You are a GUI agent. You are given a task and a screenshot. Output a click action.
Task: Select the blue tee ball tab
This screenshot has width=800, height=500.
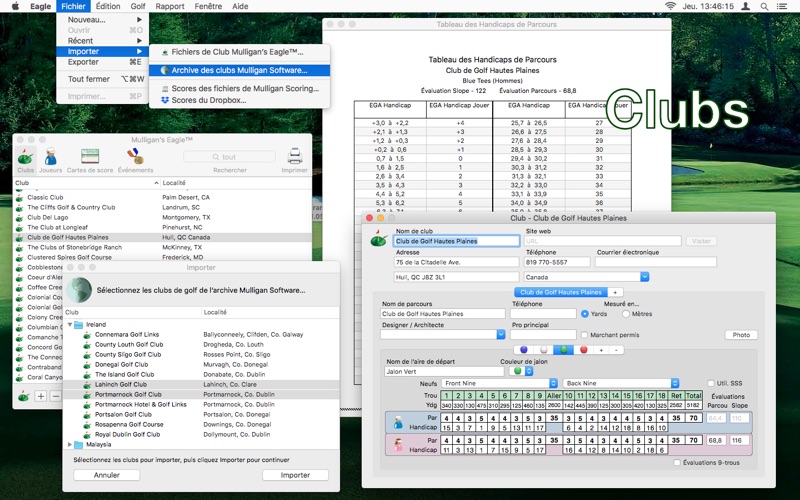pyautogui.click(x=523, y=350)
